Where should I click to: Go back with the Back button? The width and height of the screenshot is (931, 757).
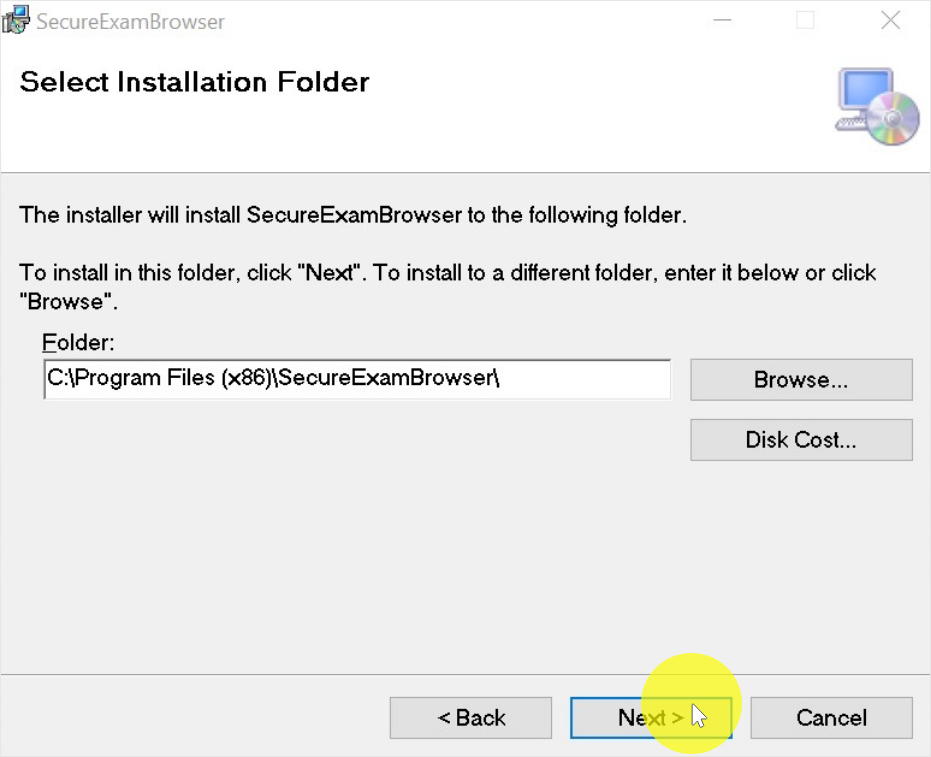point(471,718)
